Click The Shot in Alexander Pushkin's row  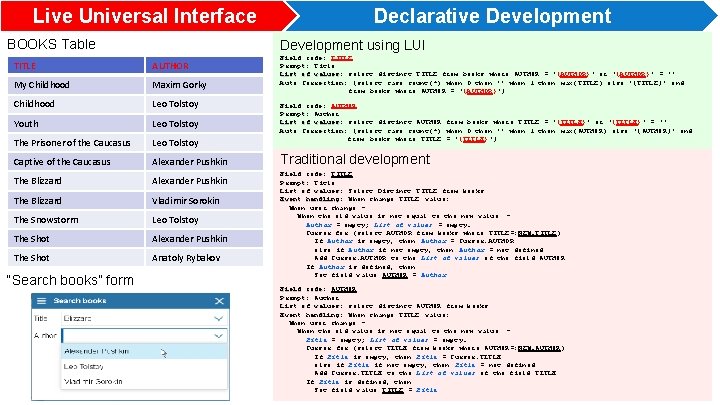point(76,239)
